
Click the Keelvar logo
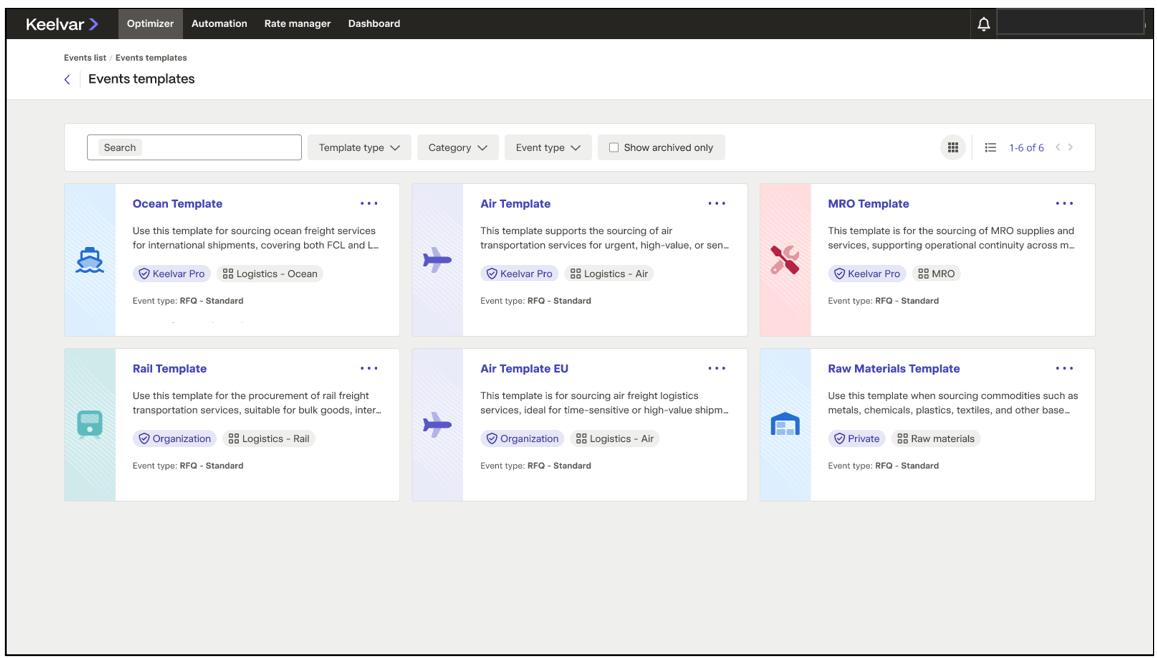click(62, 24)
